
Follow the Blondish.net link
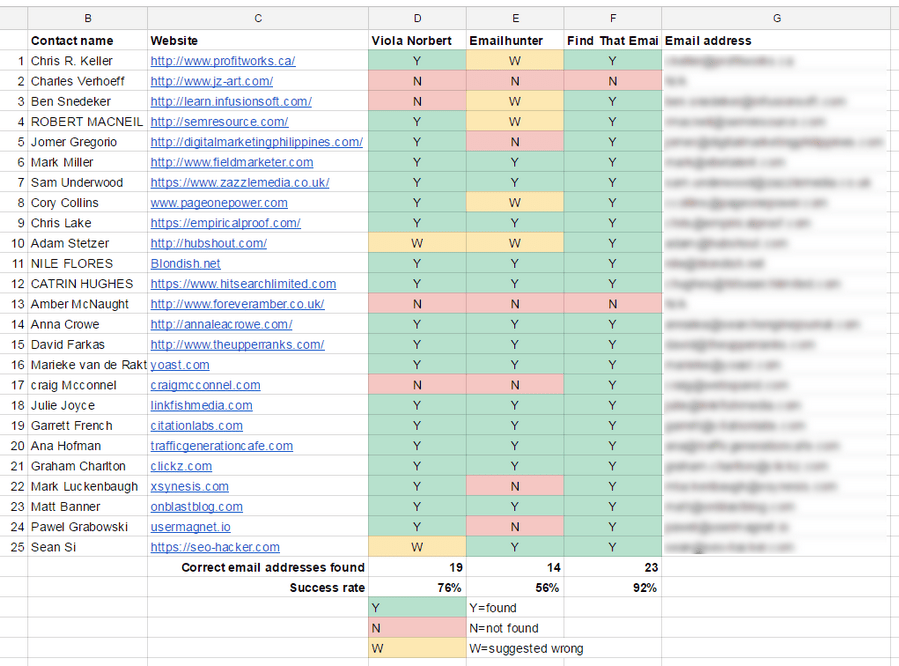(185, 264)
